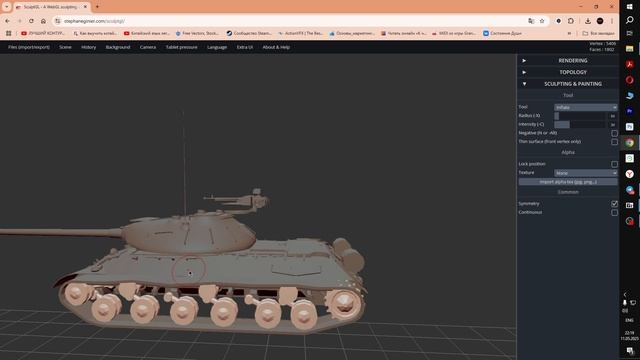Open the ActionVFX bookmark
The height and width of the screenshot is (360, 640).
pyautogui.click(x=300, y=33)
